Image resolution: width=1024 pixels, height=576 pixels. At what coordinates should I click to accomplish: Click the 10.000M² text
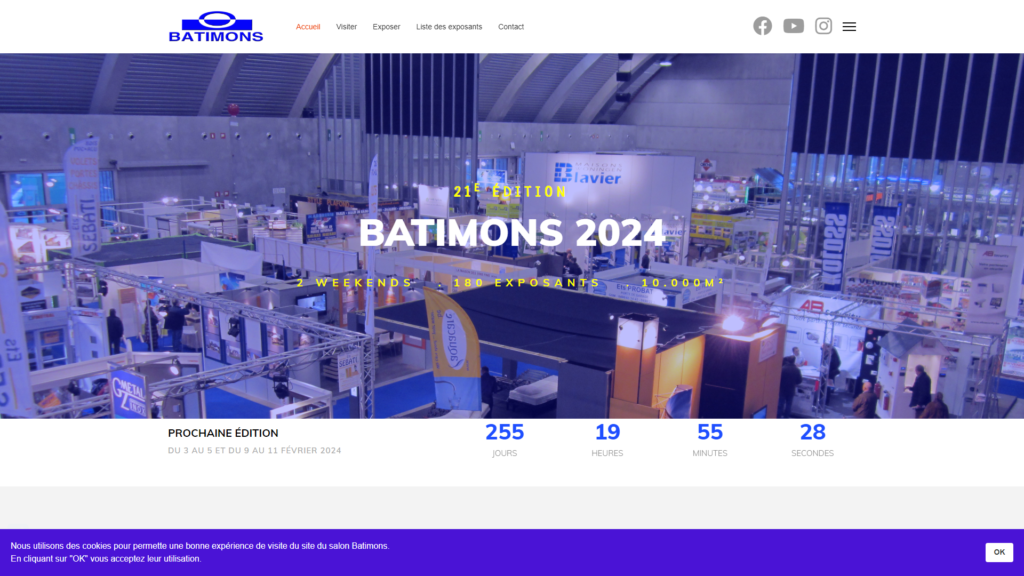683,283
